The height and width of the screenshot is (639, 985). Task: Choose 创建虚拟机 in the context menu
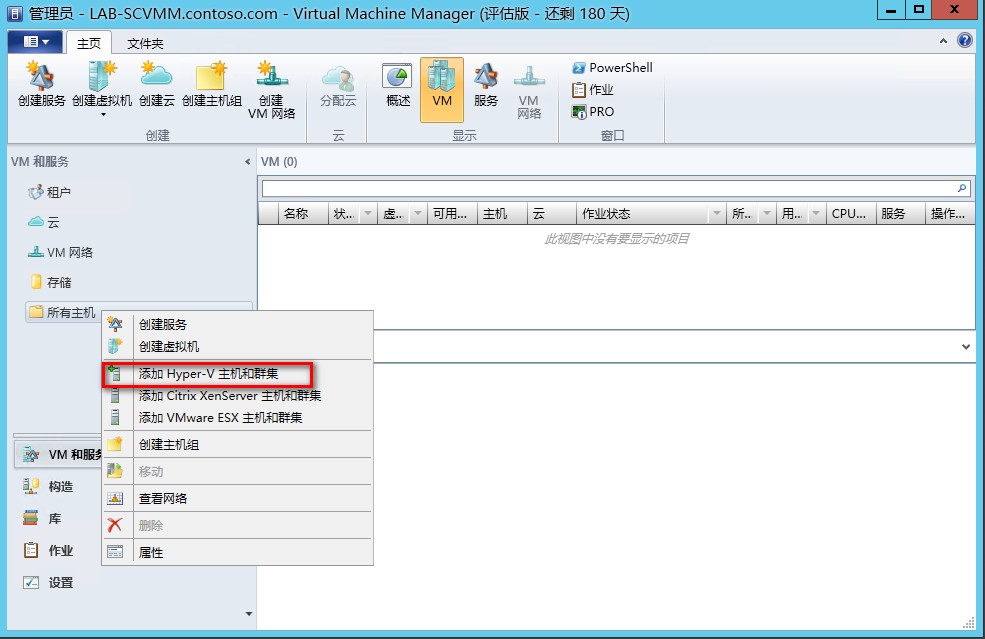[x=237, y=346]
